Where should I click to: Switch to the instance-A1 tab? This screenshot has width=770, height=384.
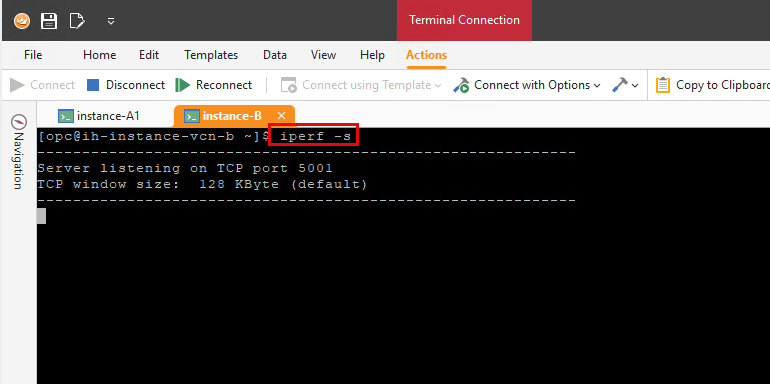99,116
